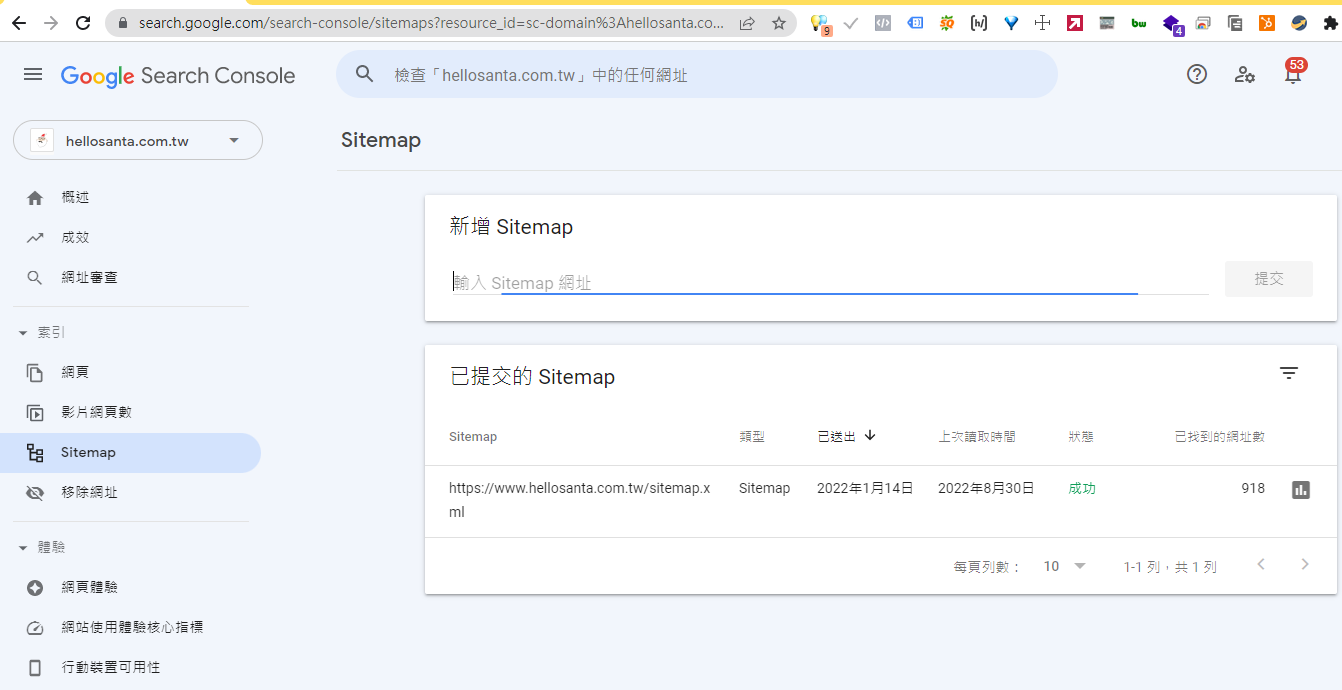
Task: Click browser forward arrow
Action: [x=51, y=23]
